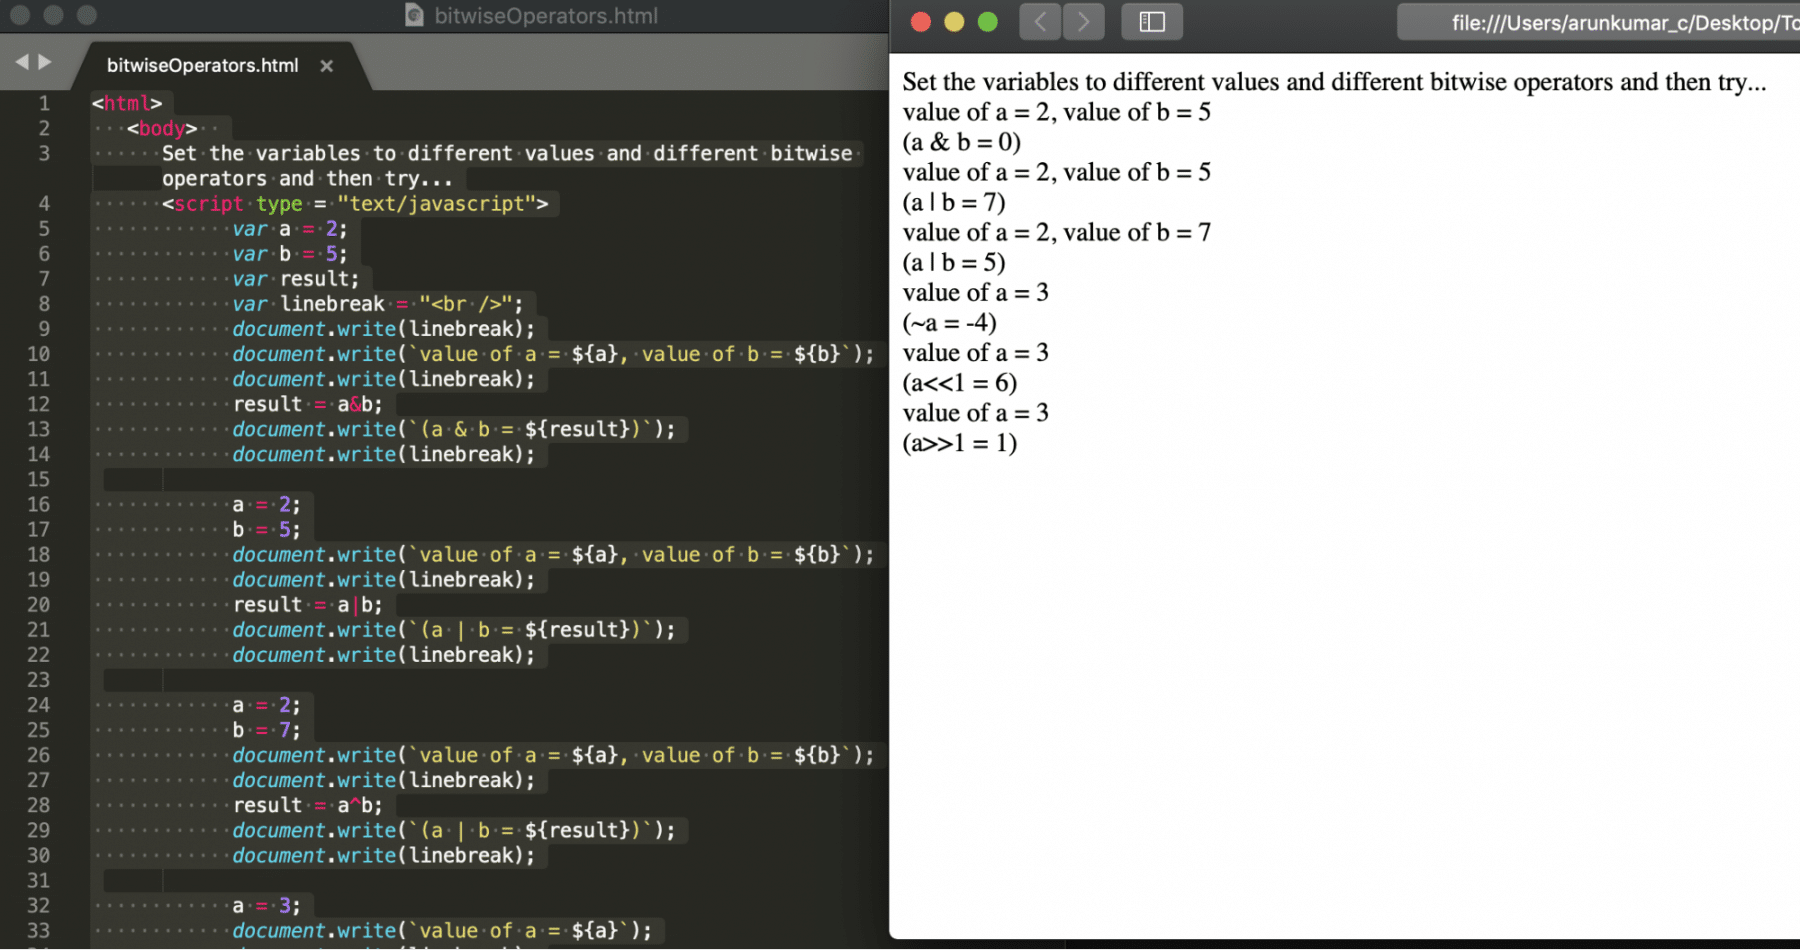Enter fullscreen using the green browser button
The height and width of the screenshot is (950, 1800).
987,22
